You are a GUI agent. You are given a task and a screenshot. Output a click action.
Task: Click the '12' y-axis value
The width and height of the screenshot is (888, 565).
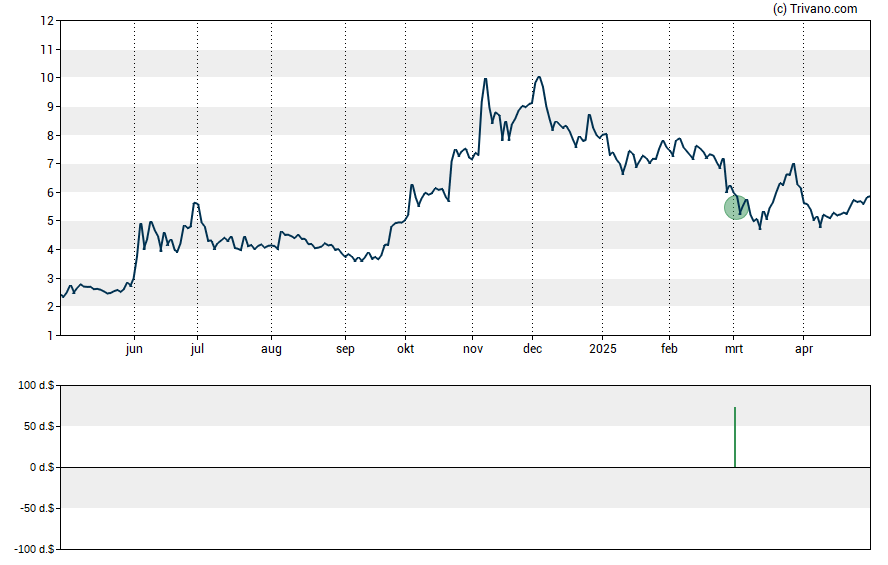47,21
